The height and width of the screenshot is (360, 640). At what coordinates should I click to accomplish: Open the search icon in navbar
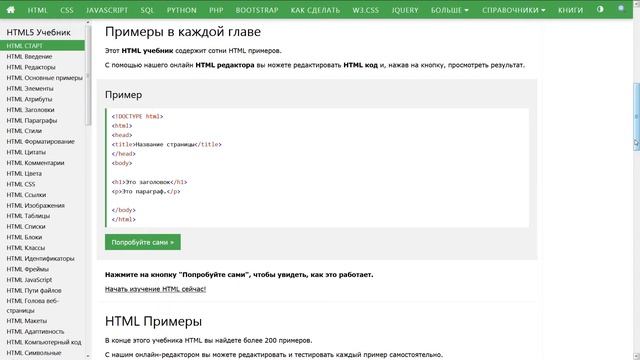[621, 9]
